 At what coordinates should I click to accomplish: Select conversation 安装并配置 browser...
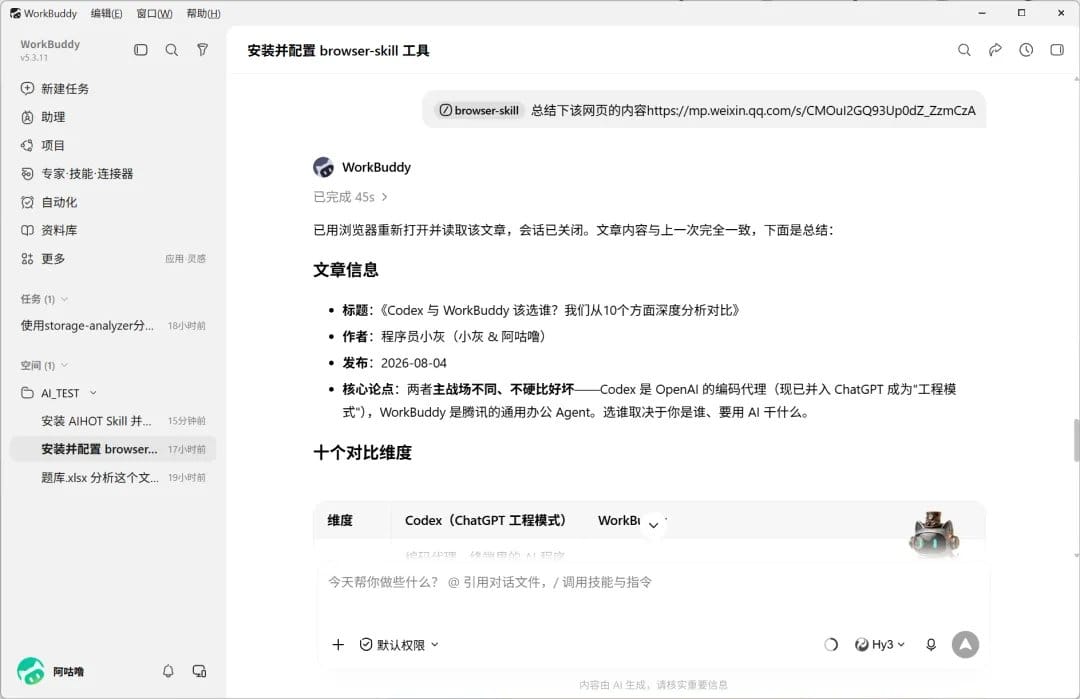point(113,448)
